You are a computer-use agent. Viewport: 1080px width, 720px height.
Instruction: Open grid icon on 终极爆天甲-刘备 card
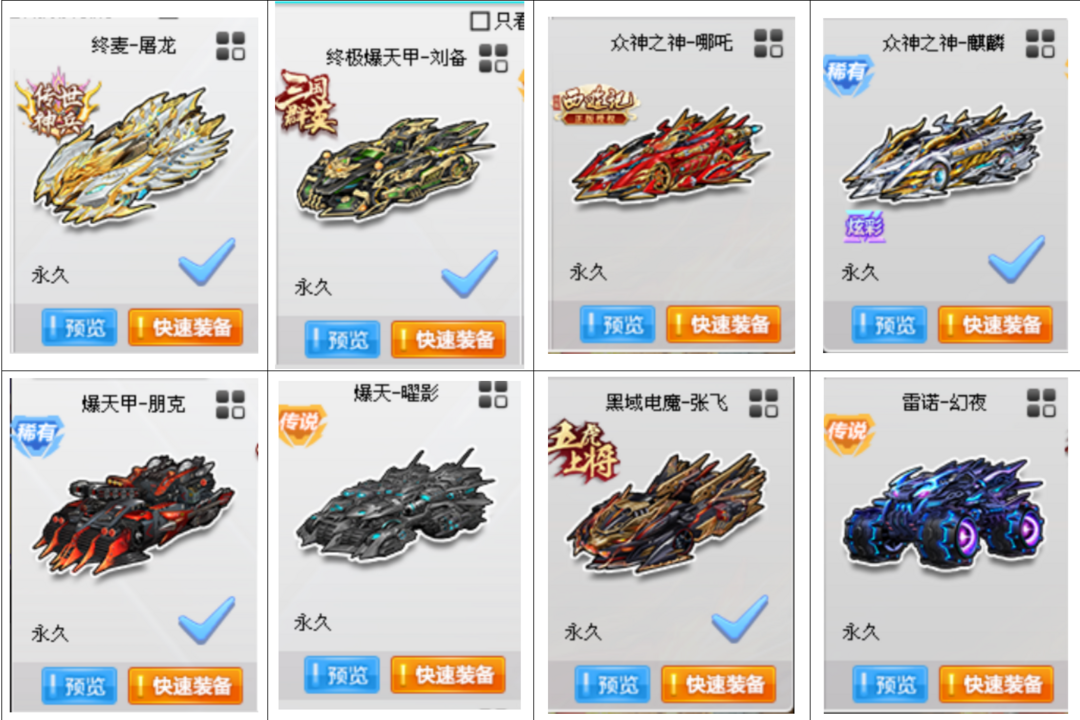[493, 58]
